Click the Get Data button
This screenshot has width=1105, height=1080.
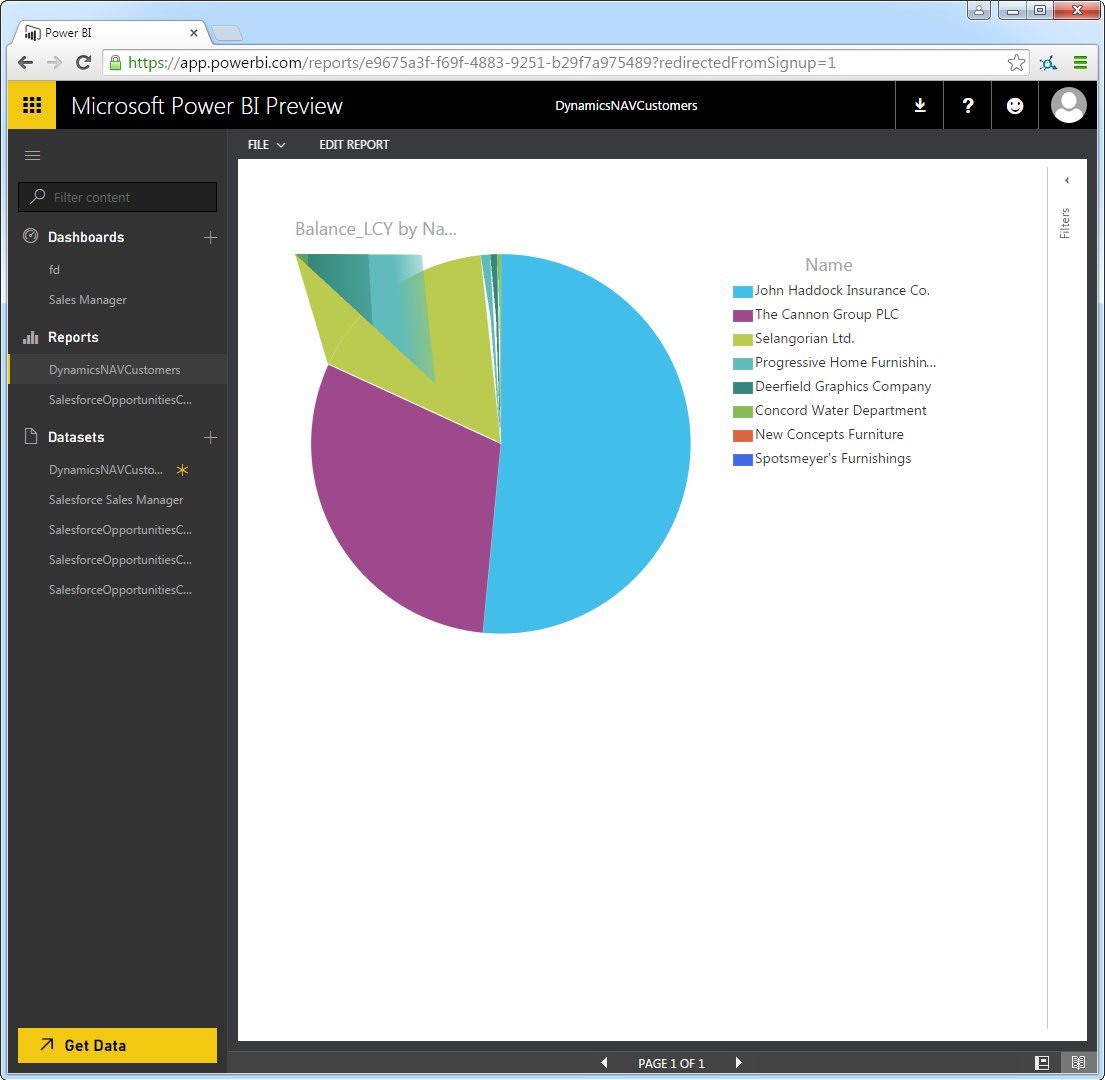coord(117,1045)
